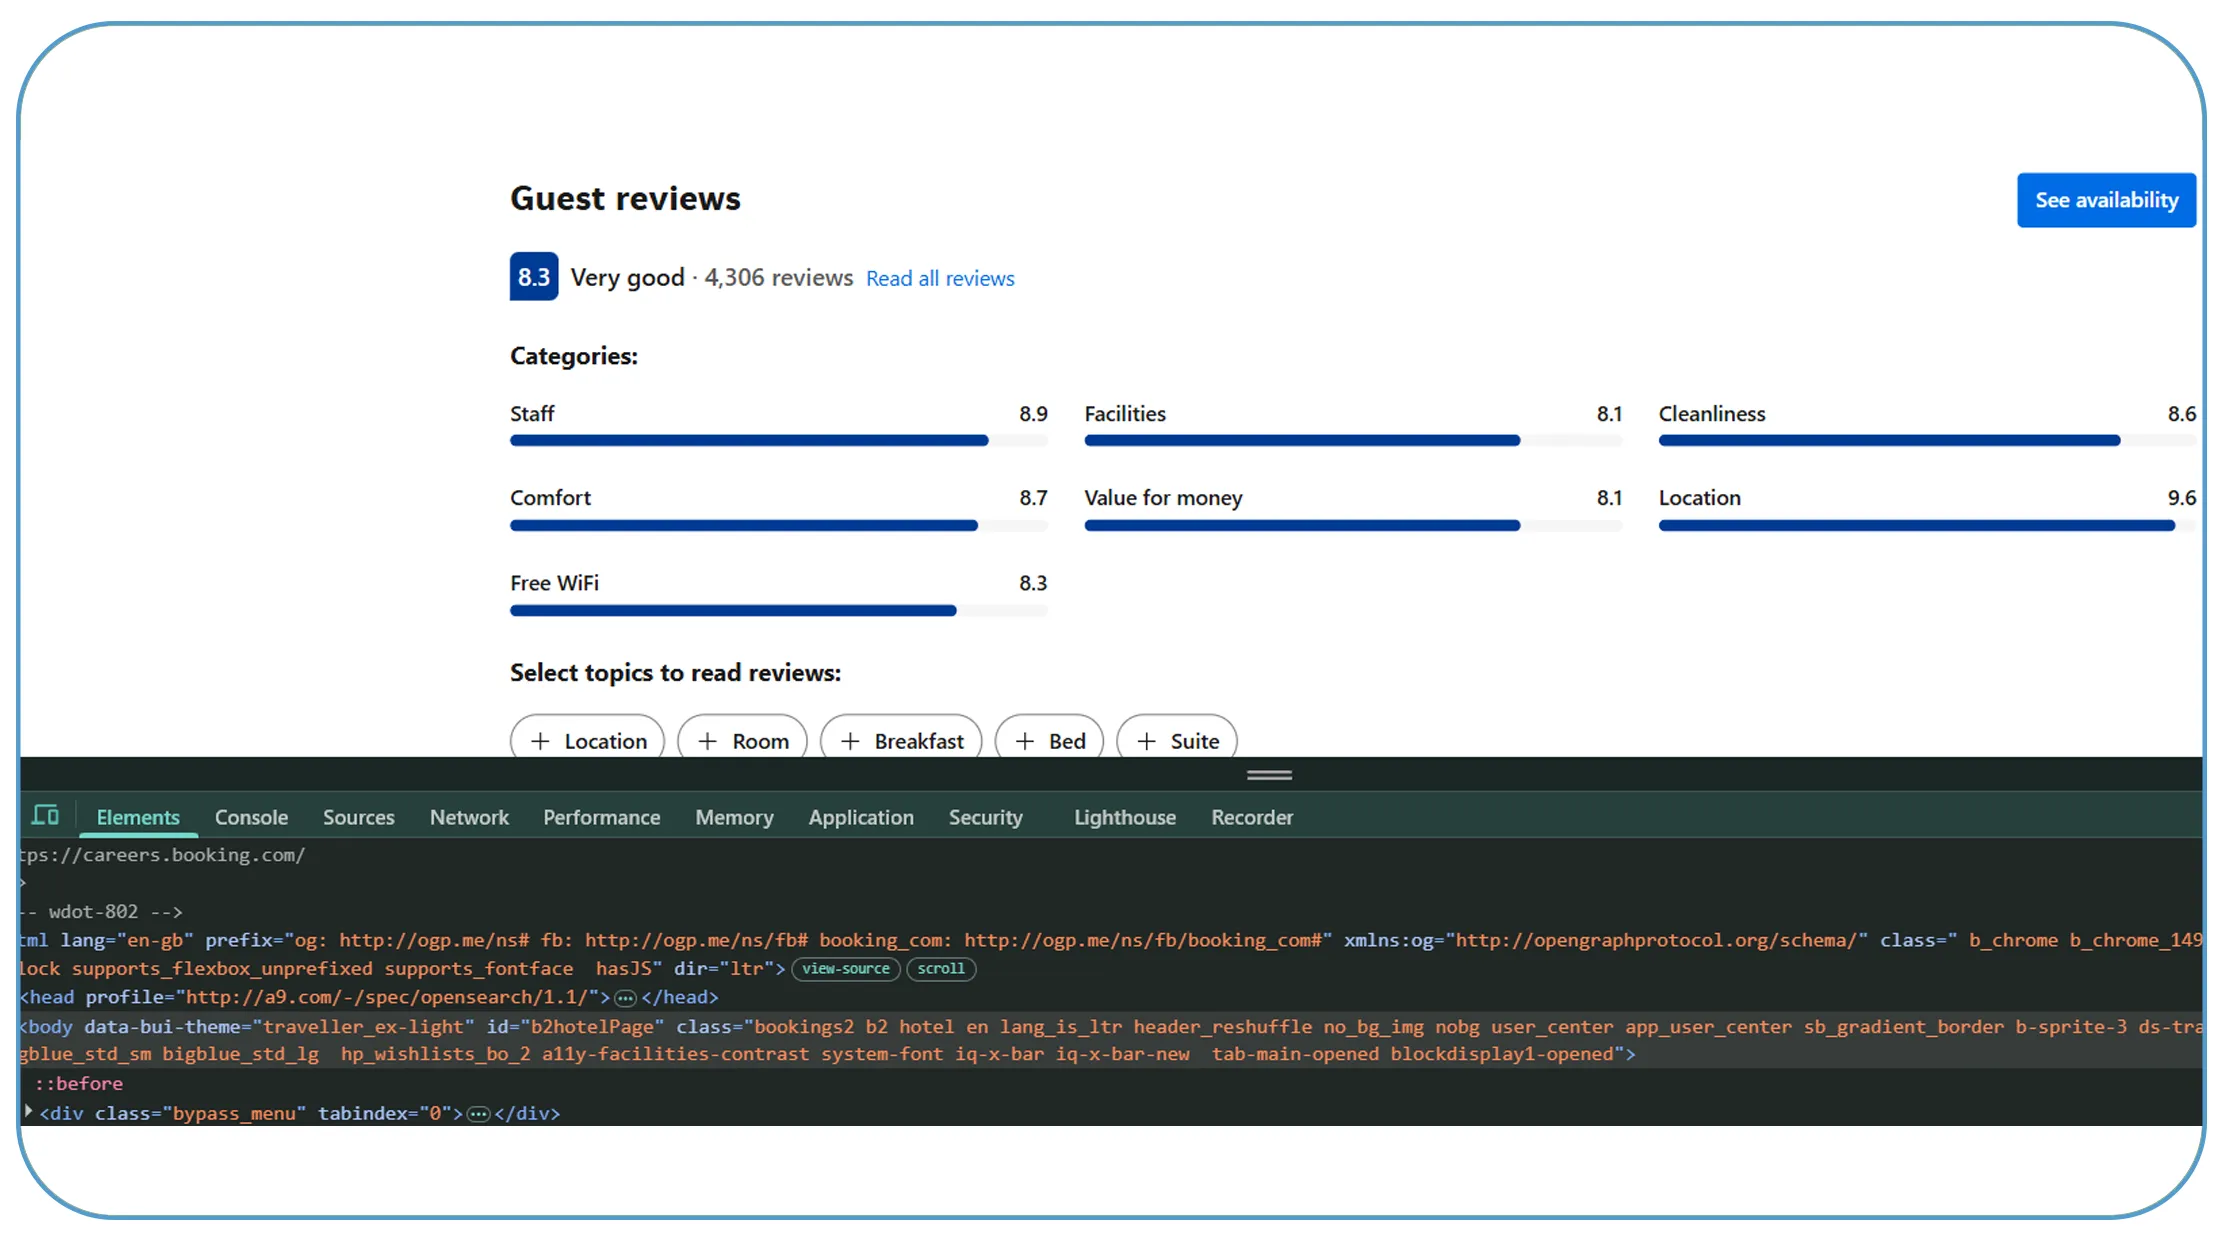The width and height of the screenshot is (2223, 1240).
Task: Click the See availability button
Action: click(x=2106, y=200)
